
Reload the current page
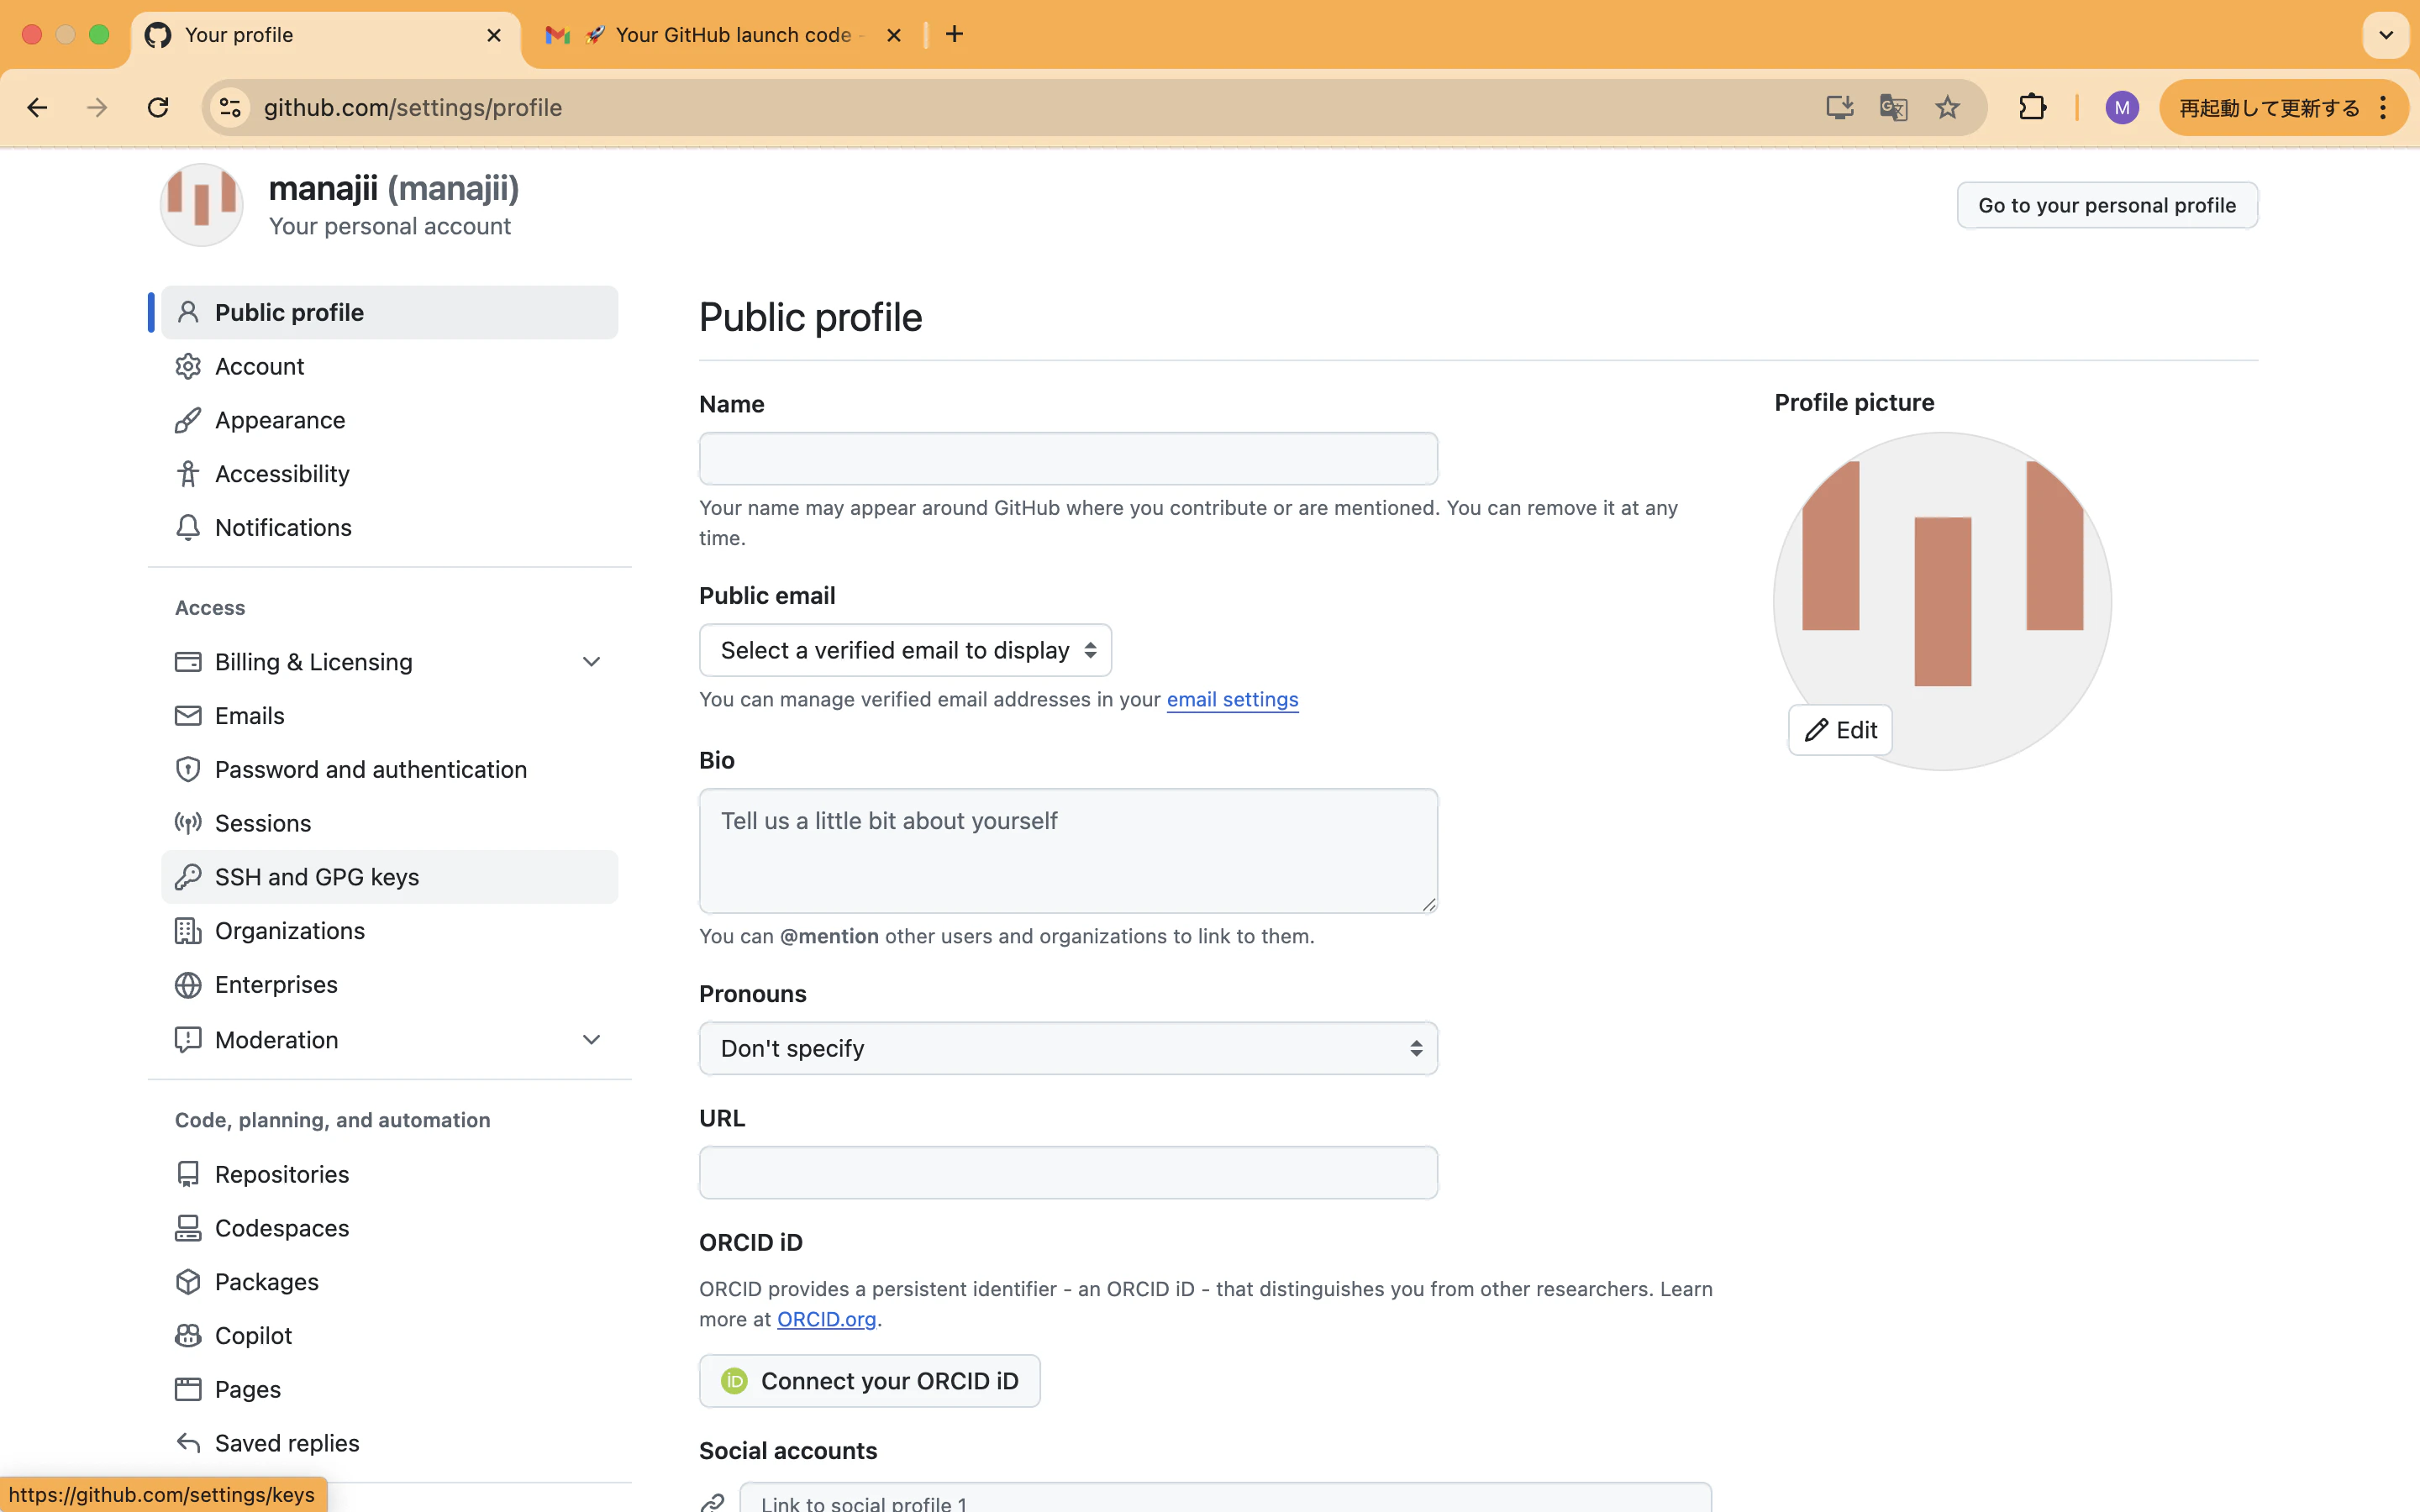coord(158,108)
